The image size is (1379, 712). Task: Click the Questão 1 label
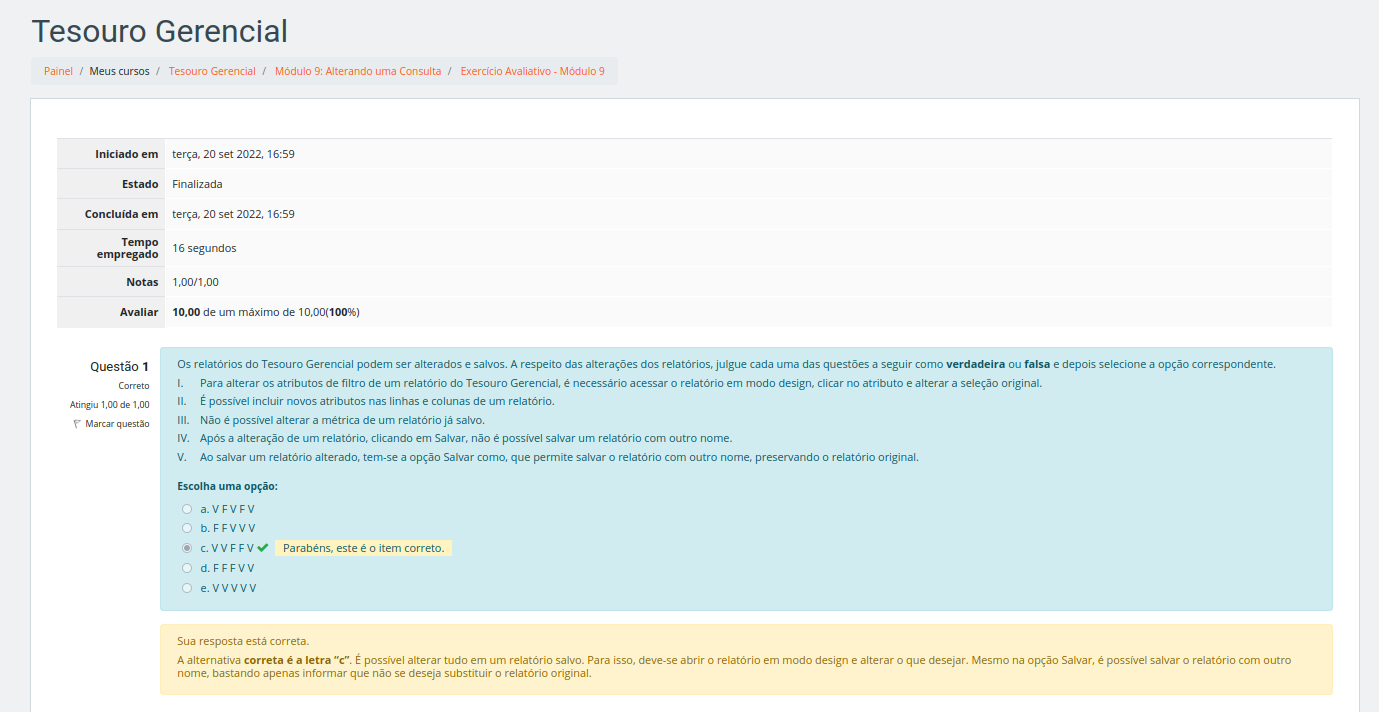tap(120, 367)
